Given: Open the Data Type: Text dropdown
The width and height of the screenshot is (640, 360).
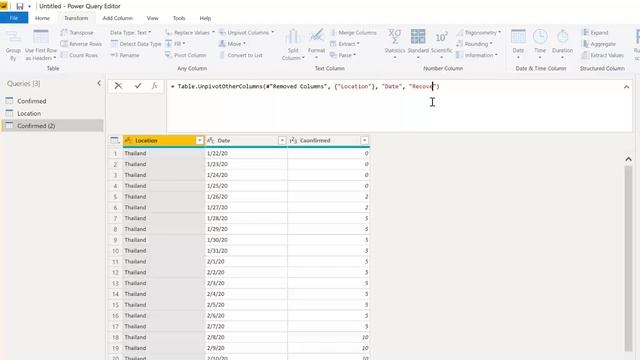Looking at the screenshot, I should click(131, 32).
